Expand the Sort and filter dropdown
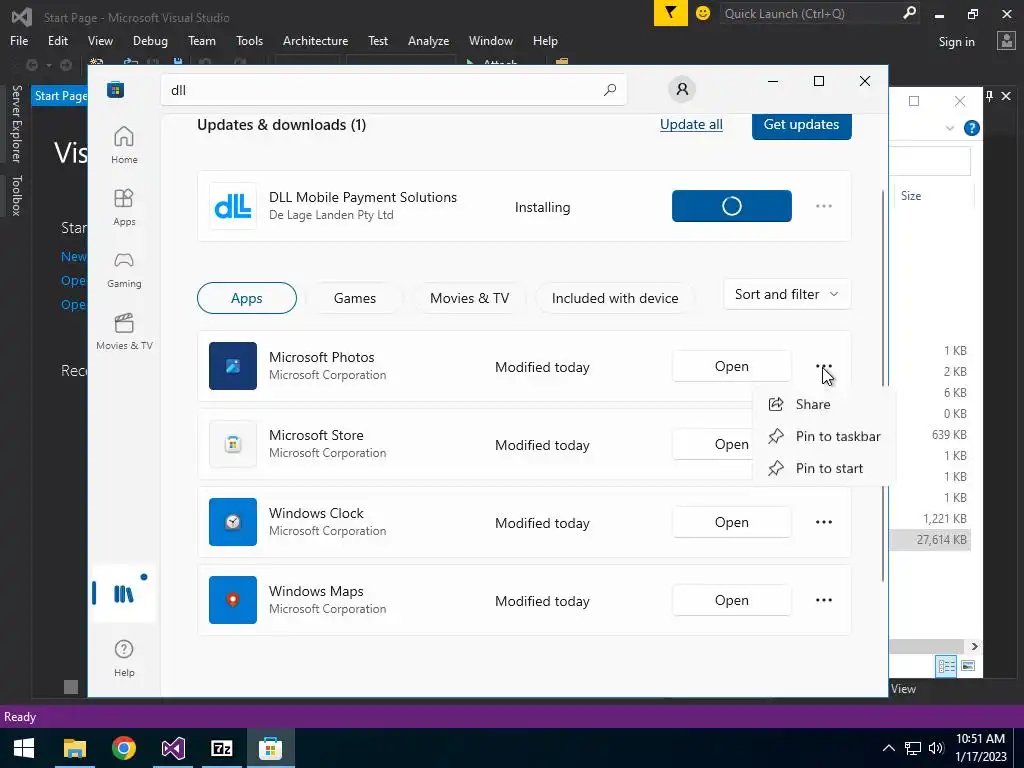 [x=787, y=294]
